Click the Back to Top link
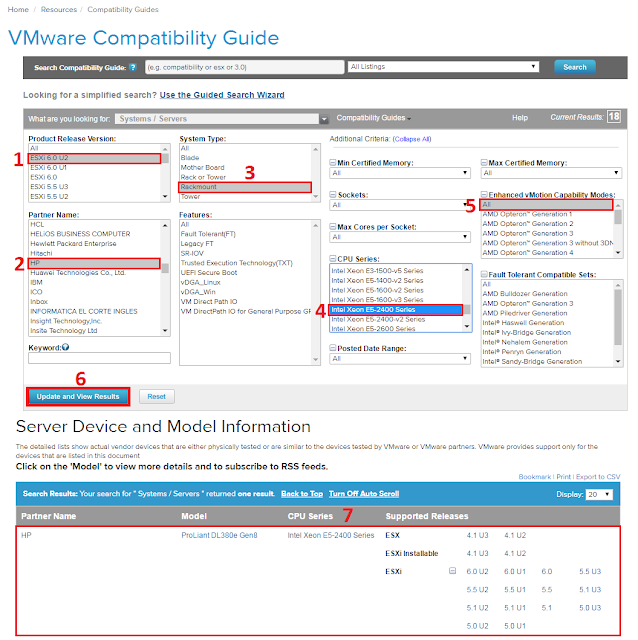Screen dimensions: 638x640 click(302, 494)
